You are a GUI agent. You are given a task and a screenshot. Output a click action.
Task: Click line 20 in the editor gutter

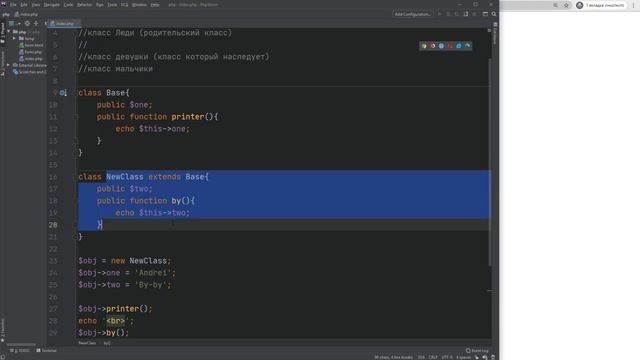tap(53, 224)
